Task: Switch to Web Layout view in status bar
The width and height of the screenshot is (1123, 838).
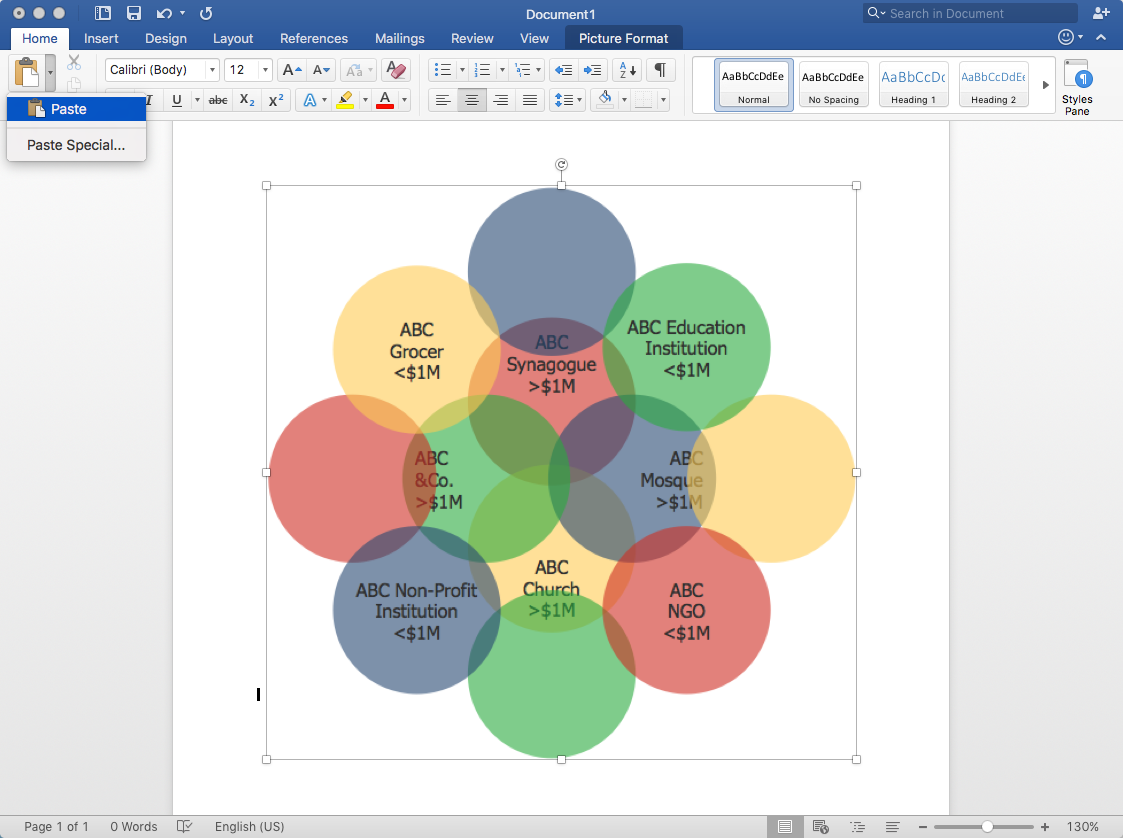Action: pos(820,826)
